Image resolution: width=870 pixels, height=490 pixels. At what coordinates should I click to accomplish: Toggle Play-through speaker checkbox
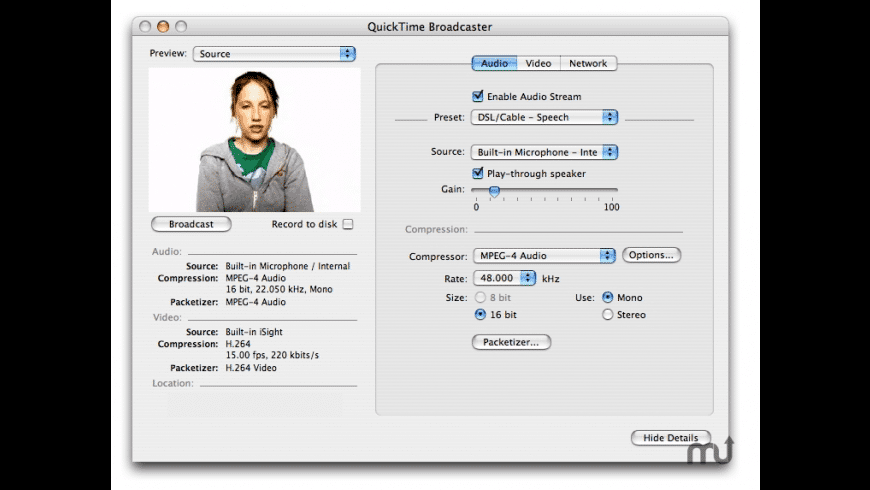coord(477,173)
